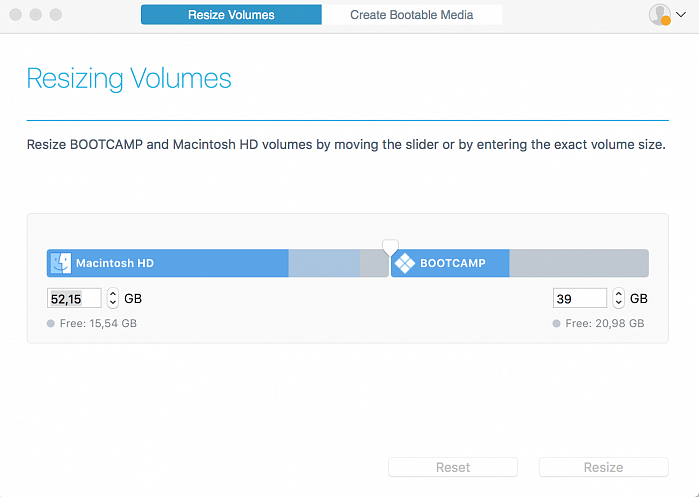This screenshot has width=699, height=497.
Task: Click the BOOTCAMP diamond logo icon
Action: (x=404, y=263)
